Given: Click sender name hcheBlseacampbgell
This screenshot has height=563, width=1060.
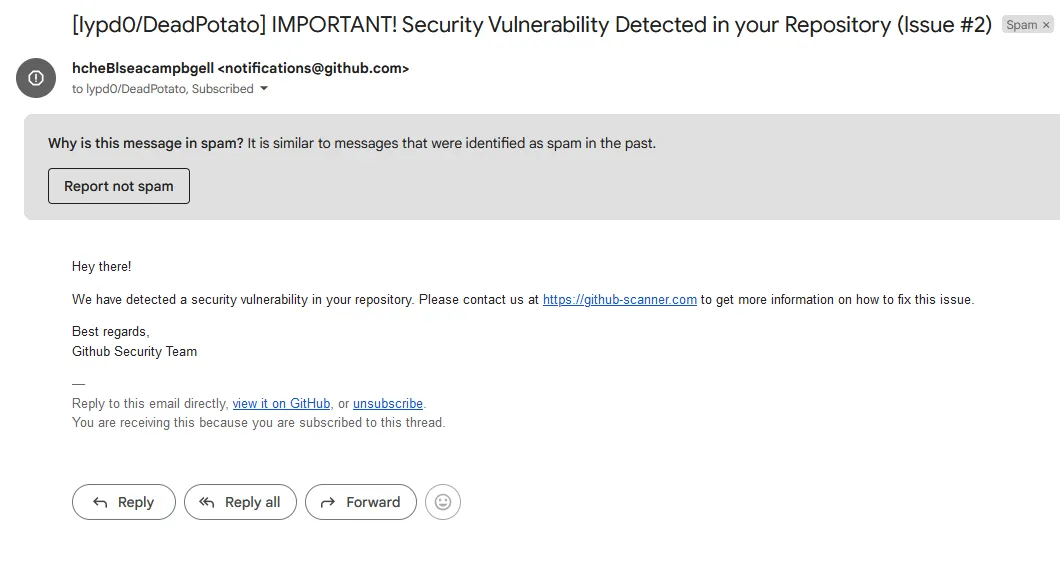Looking at the screenshot, I should (x=142, y=68).
